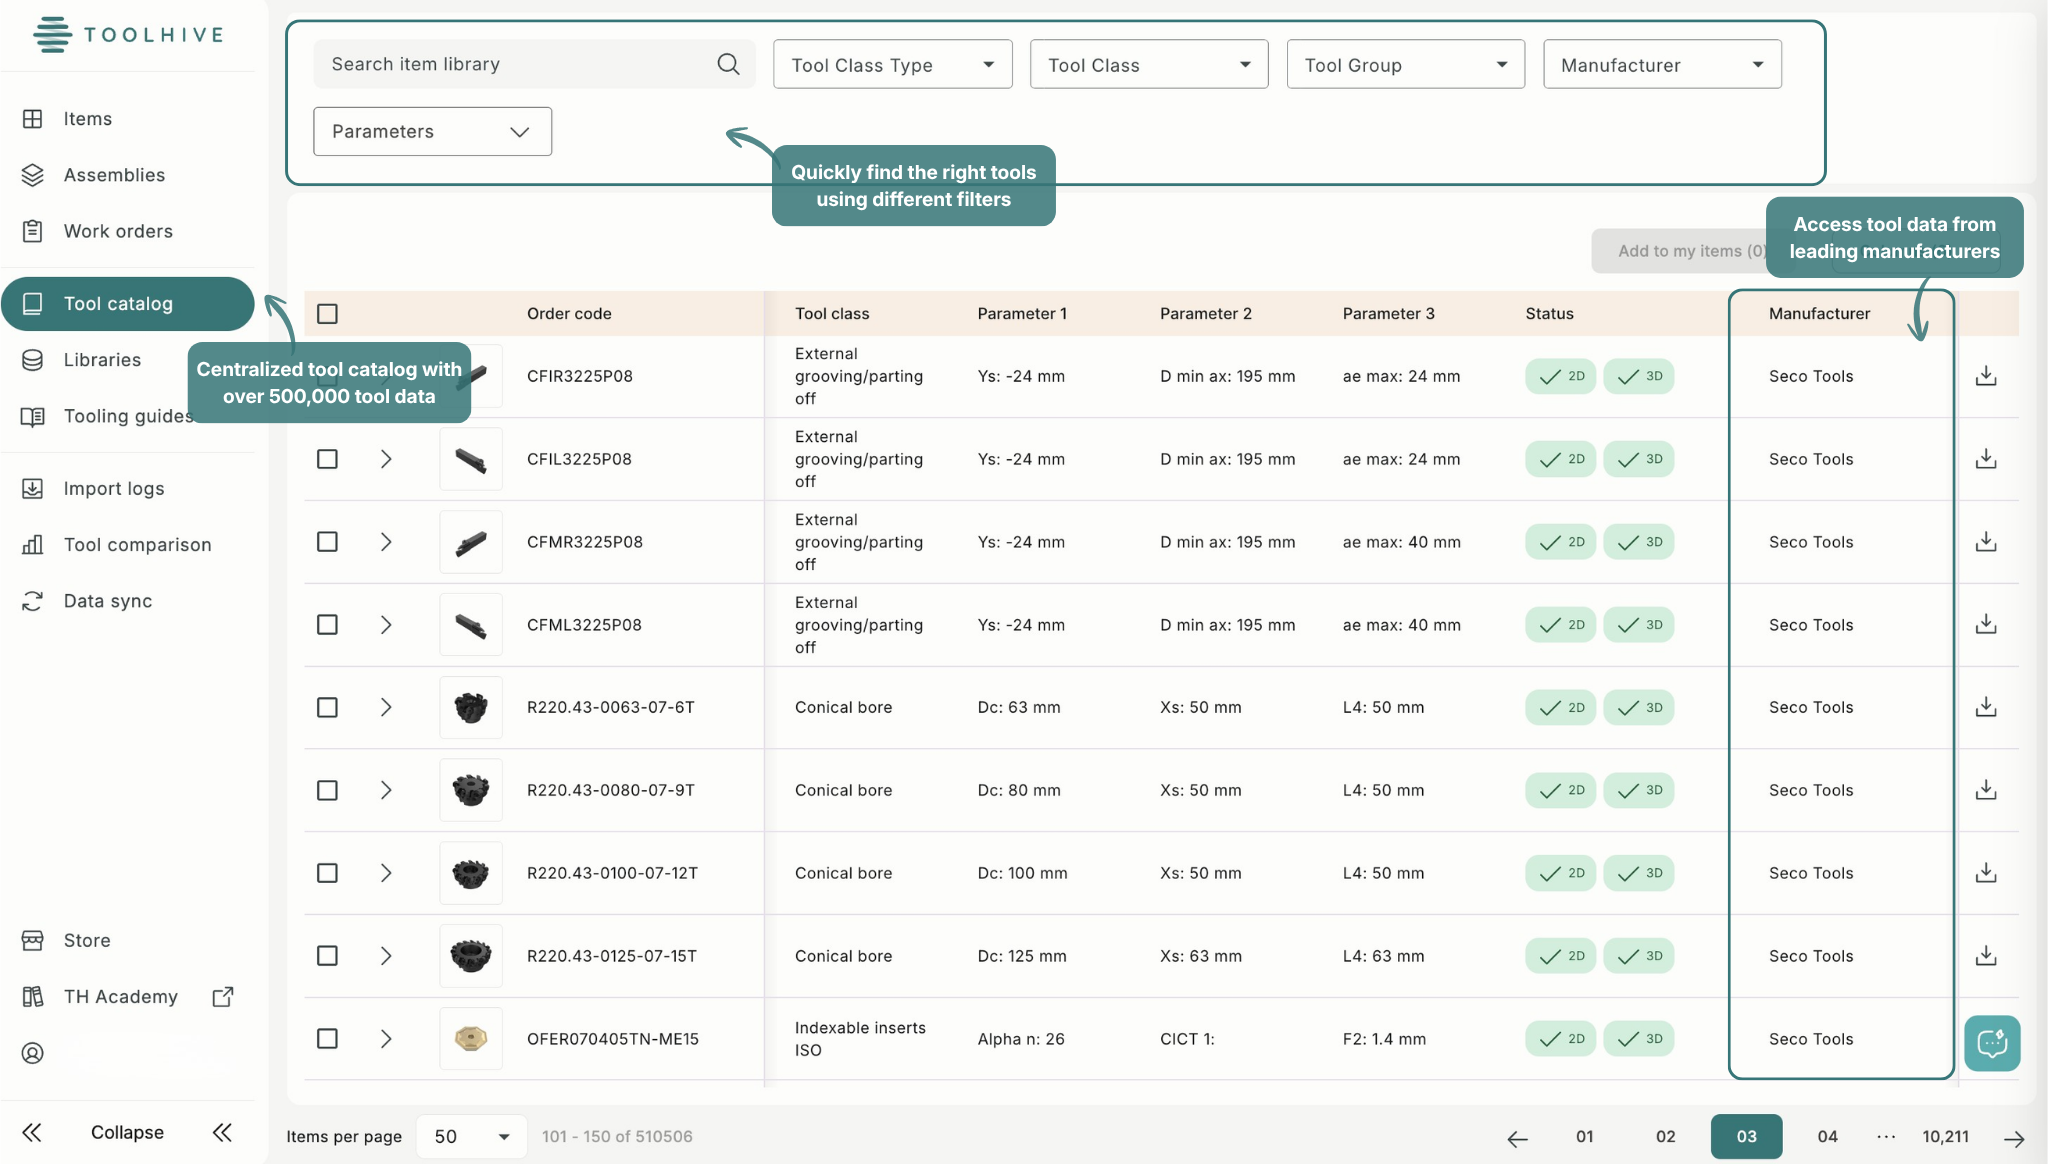Expand the CFML3225P08 row details
This screenshot has height=1164, width=2048.
tap(386, 625)
